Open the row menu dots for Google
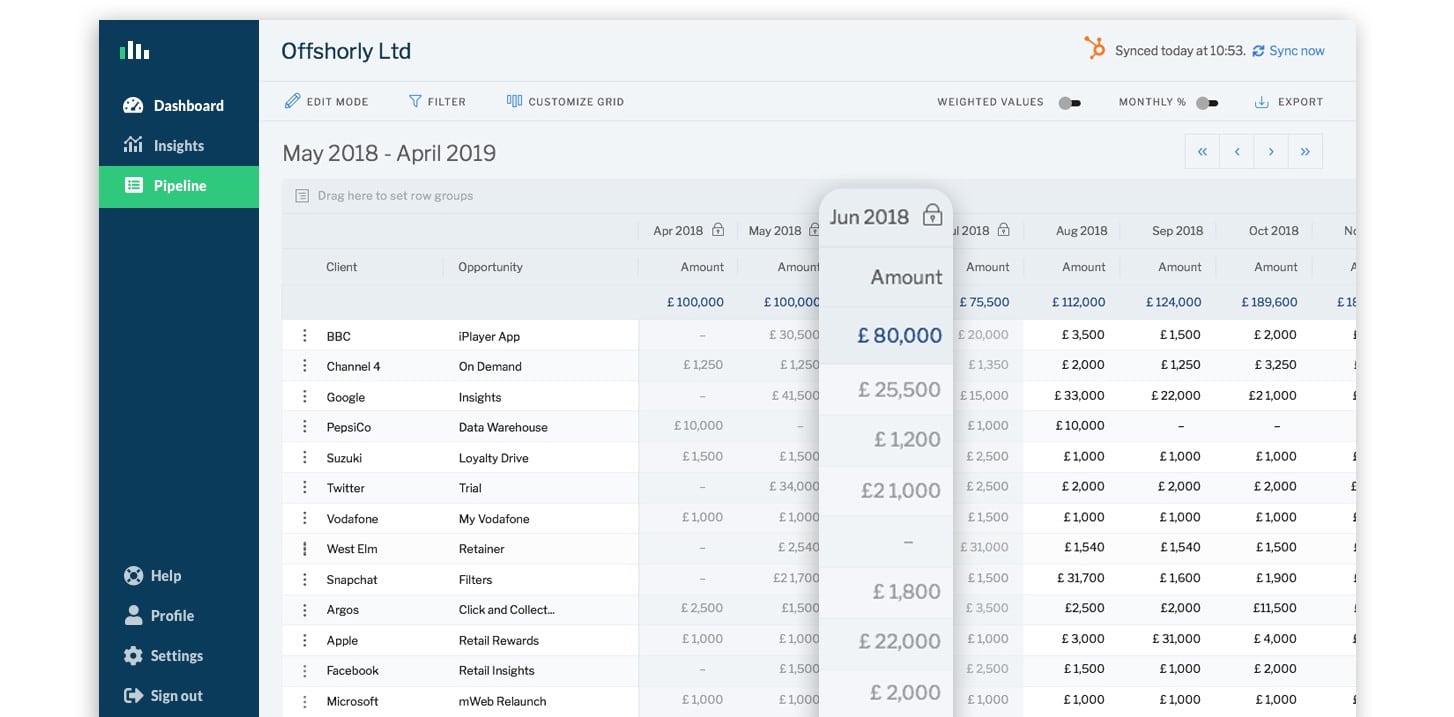The image size is (1454, 717). click(305, 397)
